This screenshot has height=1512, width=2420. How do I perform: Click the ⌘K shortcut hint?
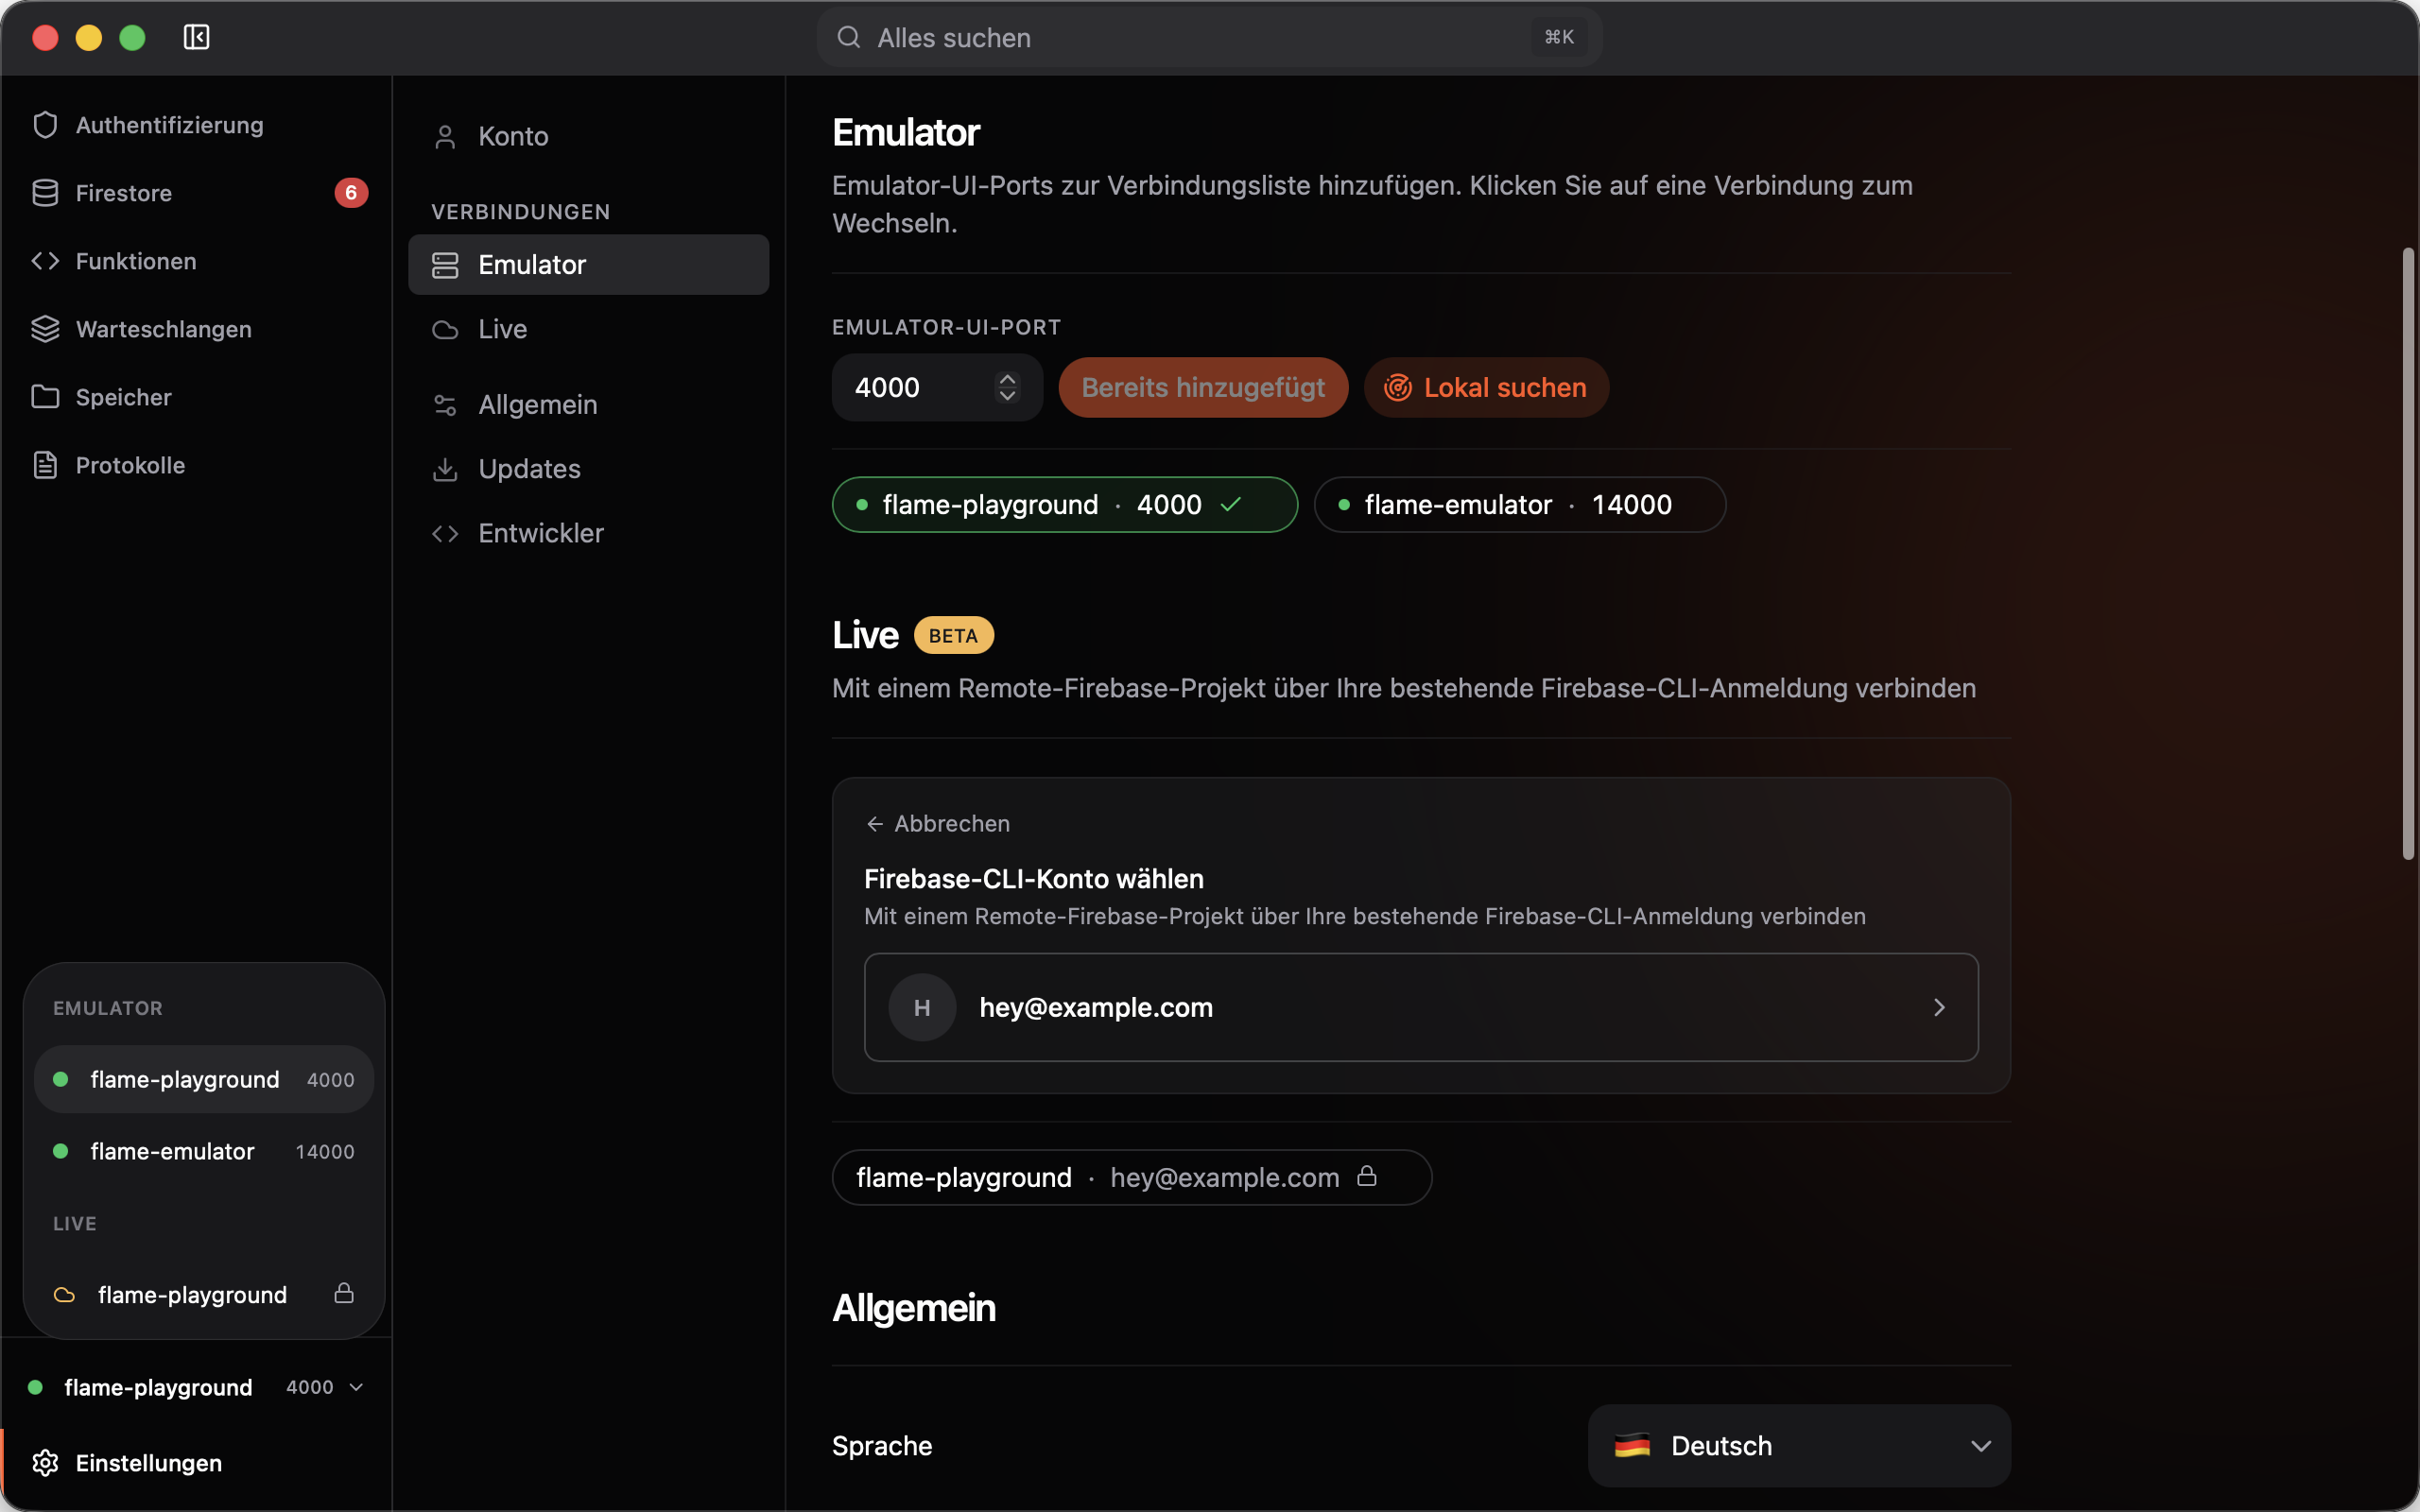tap(1559, 37)
